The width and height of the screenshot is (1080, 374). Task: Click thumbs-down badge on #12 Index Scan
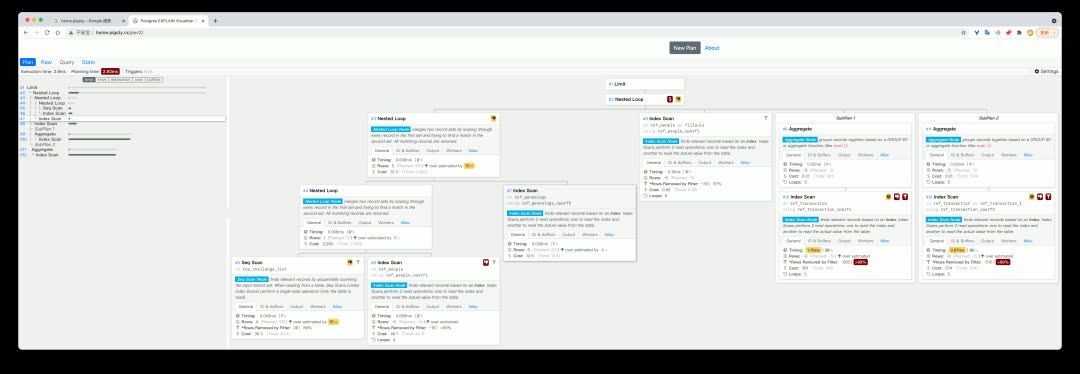pyautogui.click(x=1040, y=196)
